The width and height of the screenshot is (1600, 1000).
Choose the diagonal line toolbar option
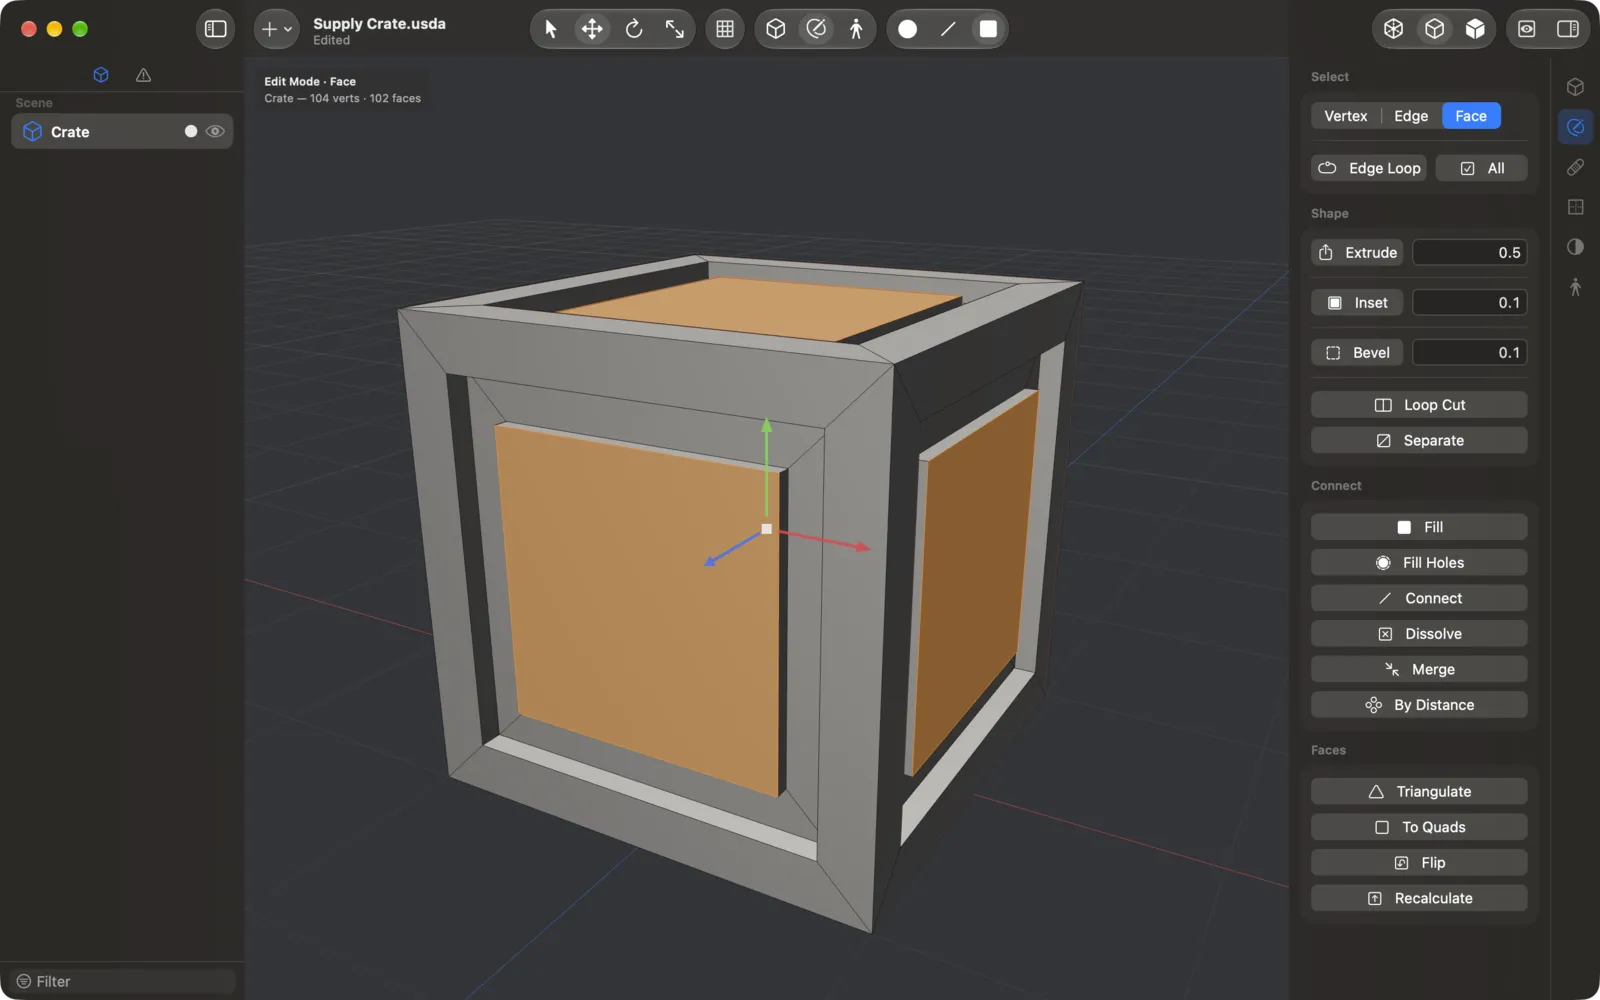pyautogui.click(x=948, y=29)
